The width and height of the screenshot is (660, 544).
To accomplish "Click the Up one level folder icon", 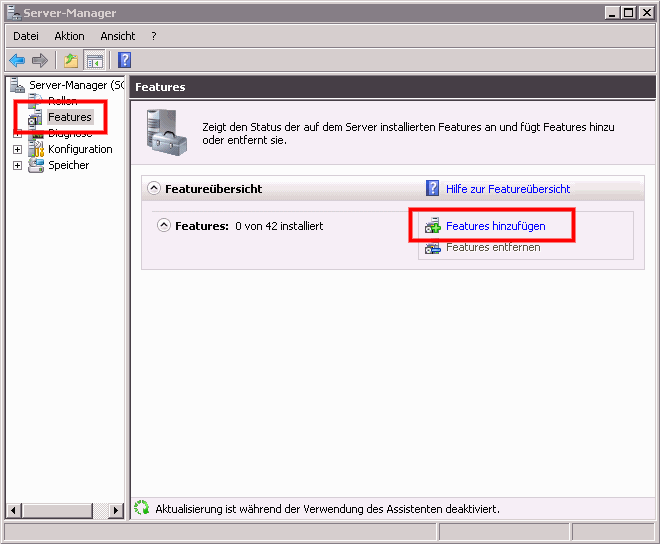I will [x=73, y=60].
